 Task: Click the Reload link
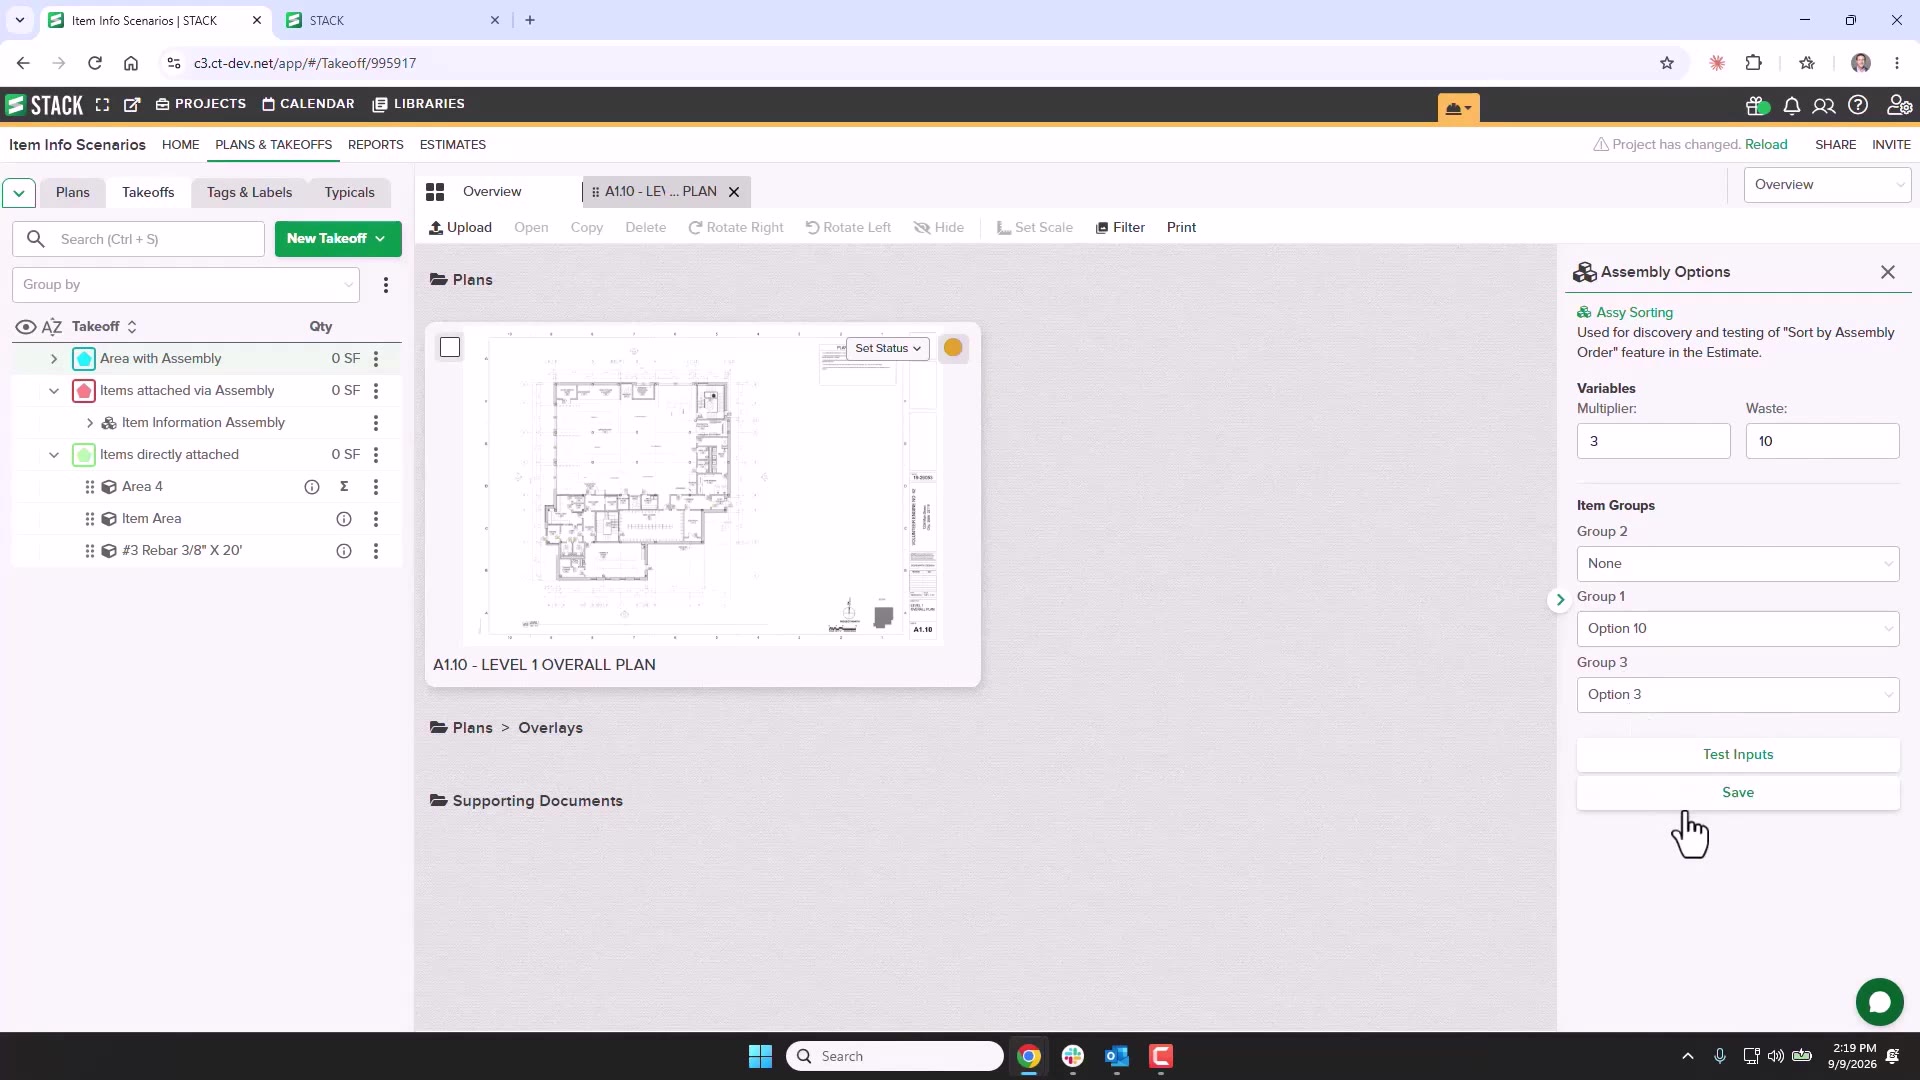1766,145
